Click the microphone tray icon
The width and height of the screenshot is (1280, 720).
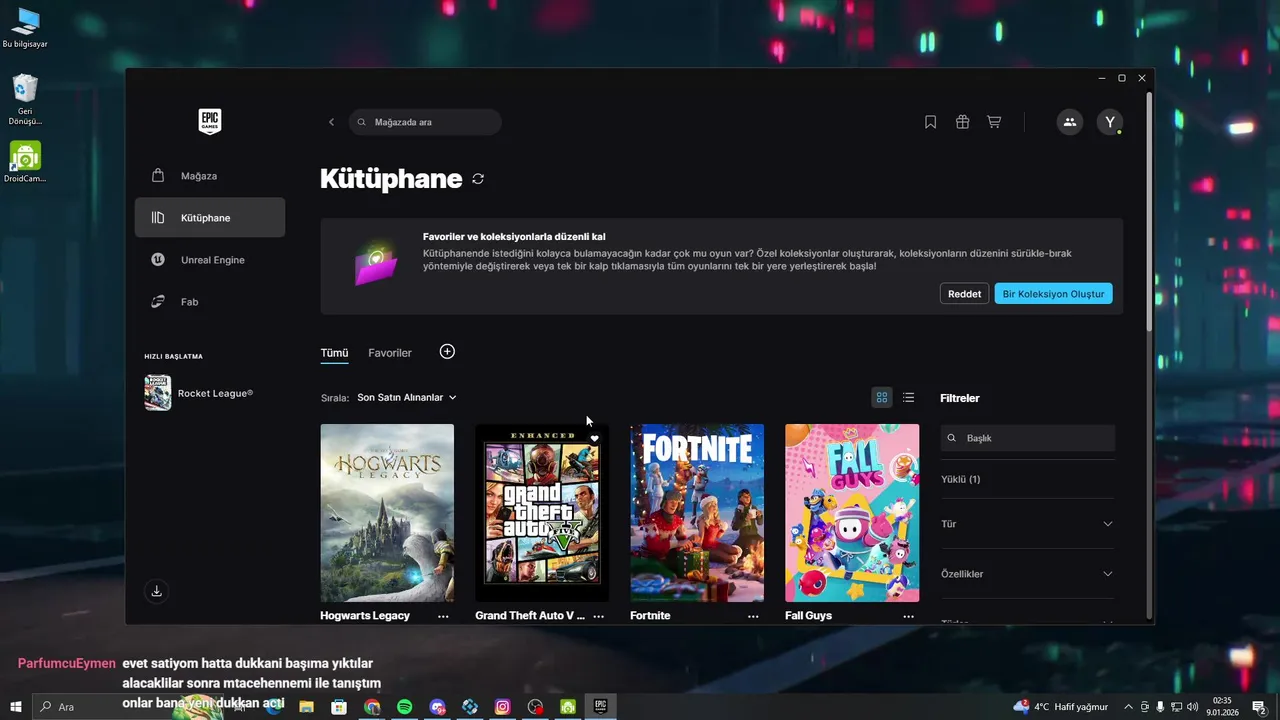(x=1160, y=707)
